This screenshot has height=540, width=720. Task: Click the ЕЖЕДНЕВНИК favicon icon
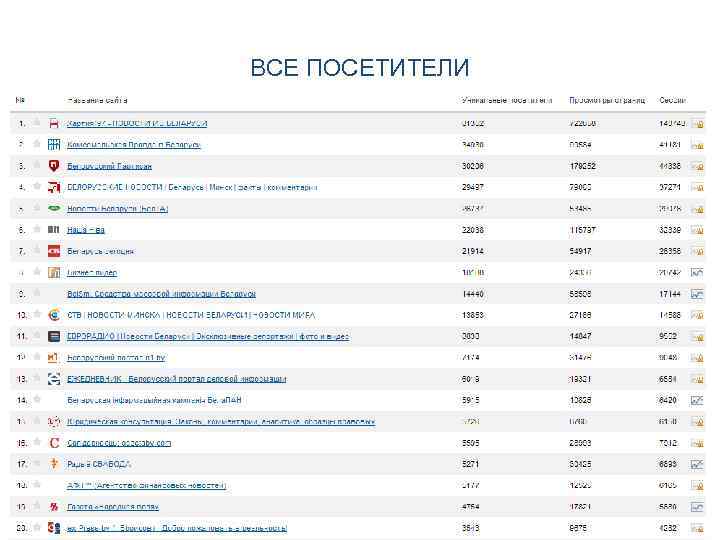pos(54,379)
